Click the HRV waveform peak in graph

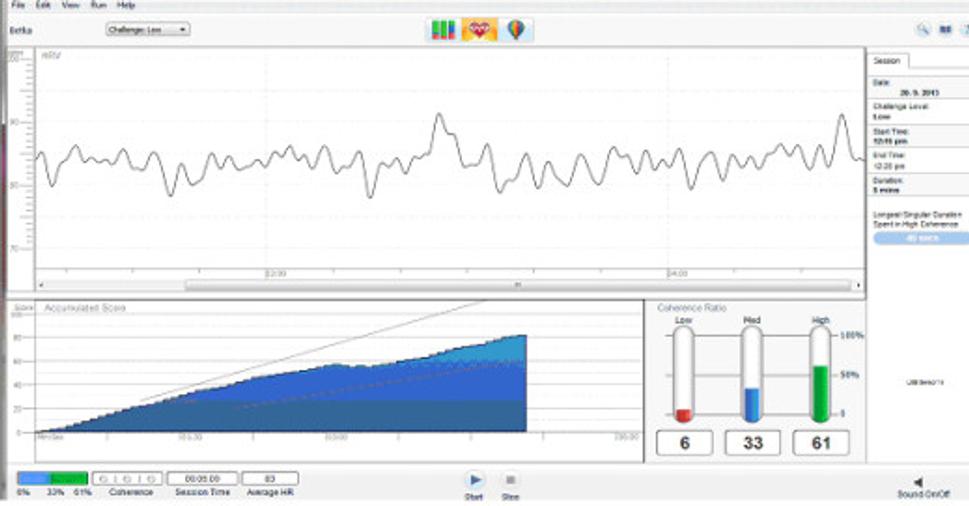tap(439, 116)
